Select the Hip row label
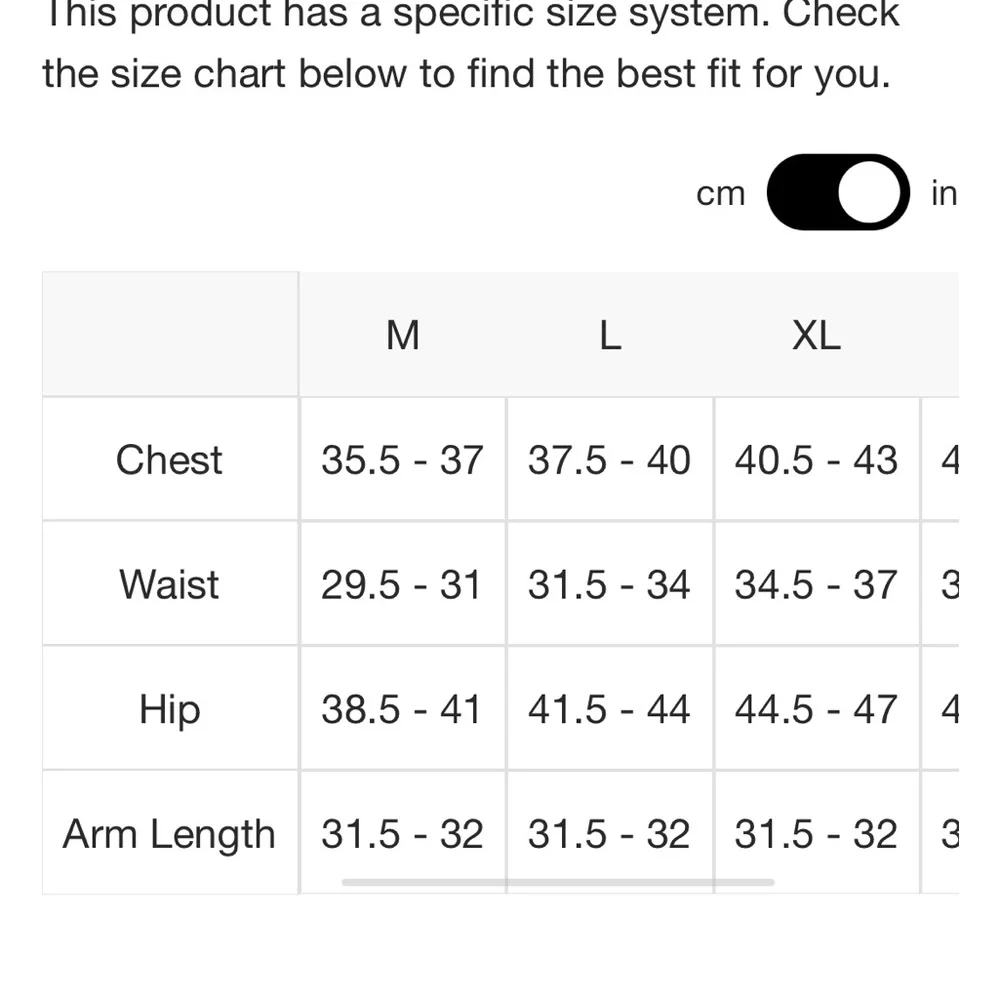 [x=169, y=709]
